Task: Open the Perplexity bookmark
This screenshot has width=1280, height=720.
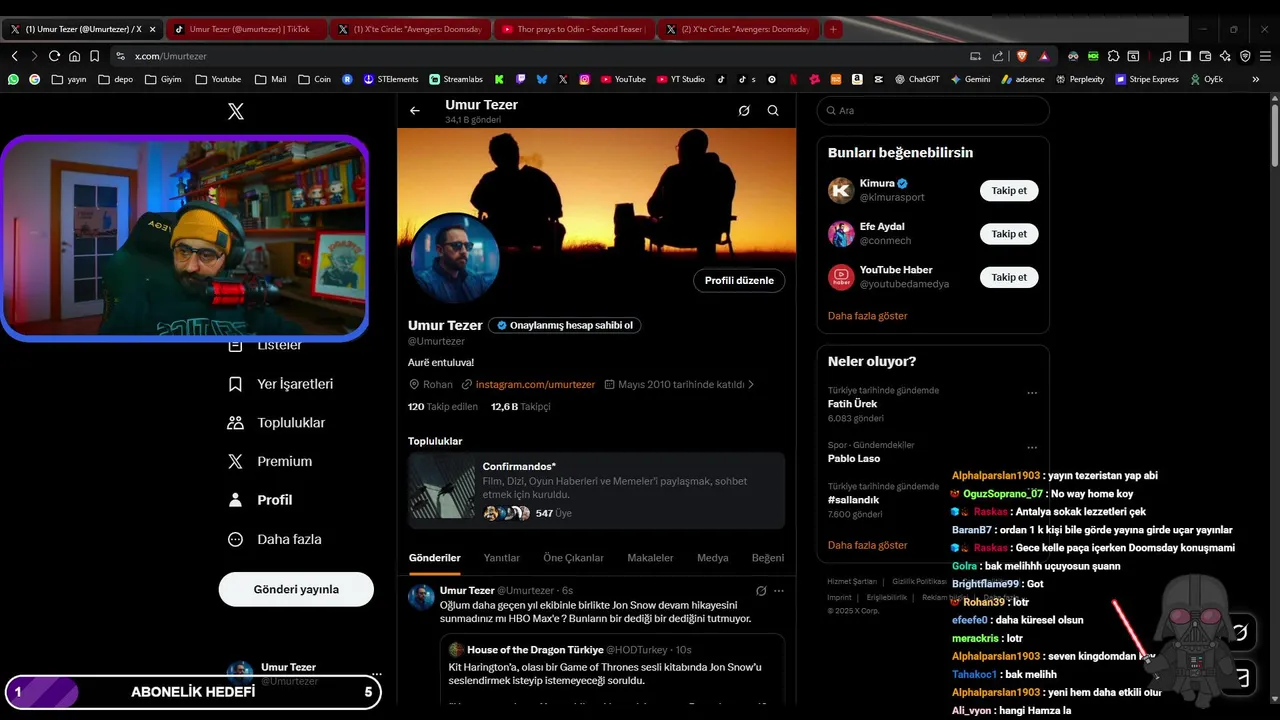Action: (1080, 79)
